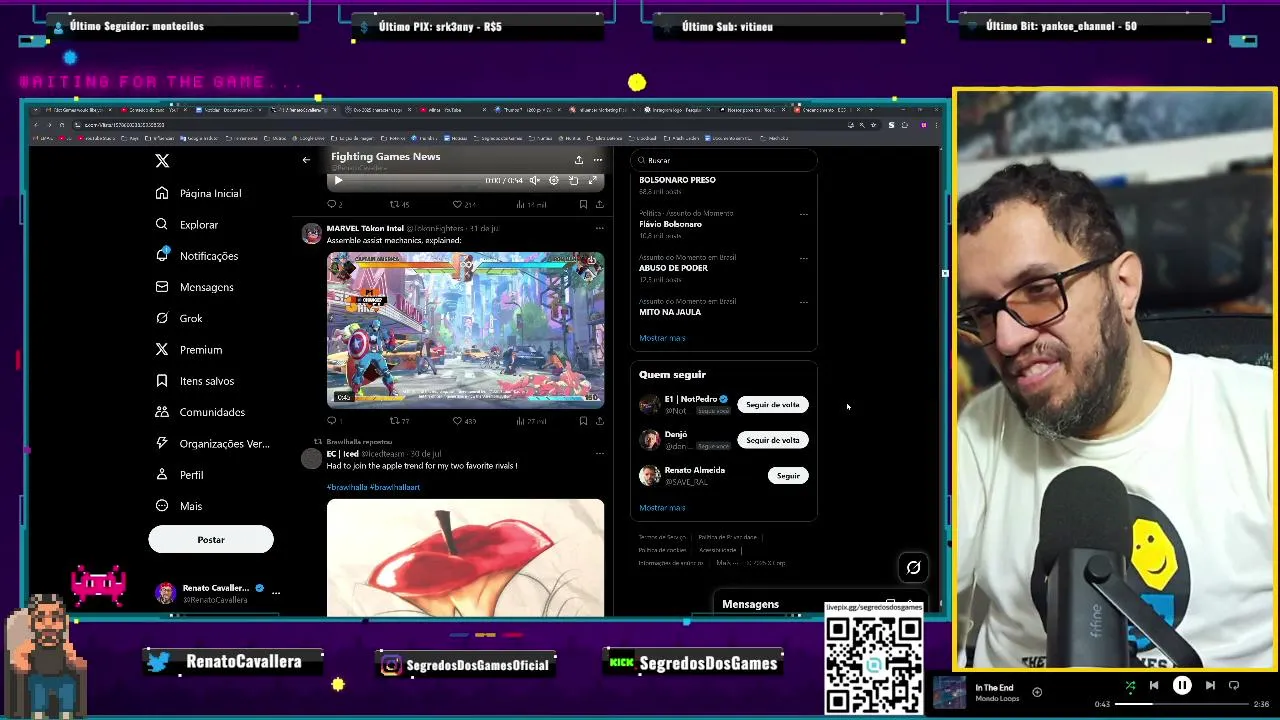
Task: Repost the MARVEL Tōkon post with 77 reposts
Action: pos(399,421)
